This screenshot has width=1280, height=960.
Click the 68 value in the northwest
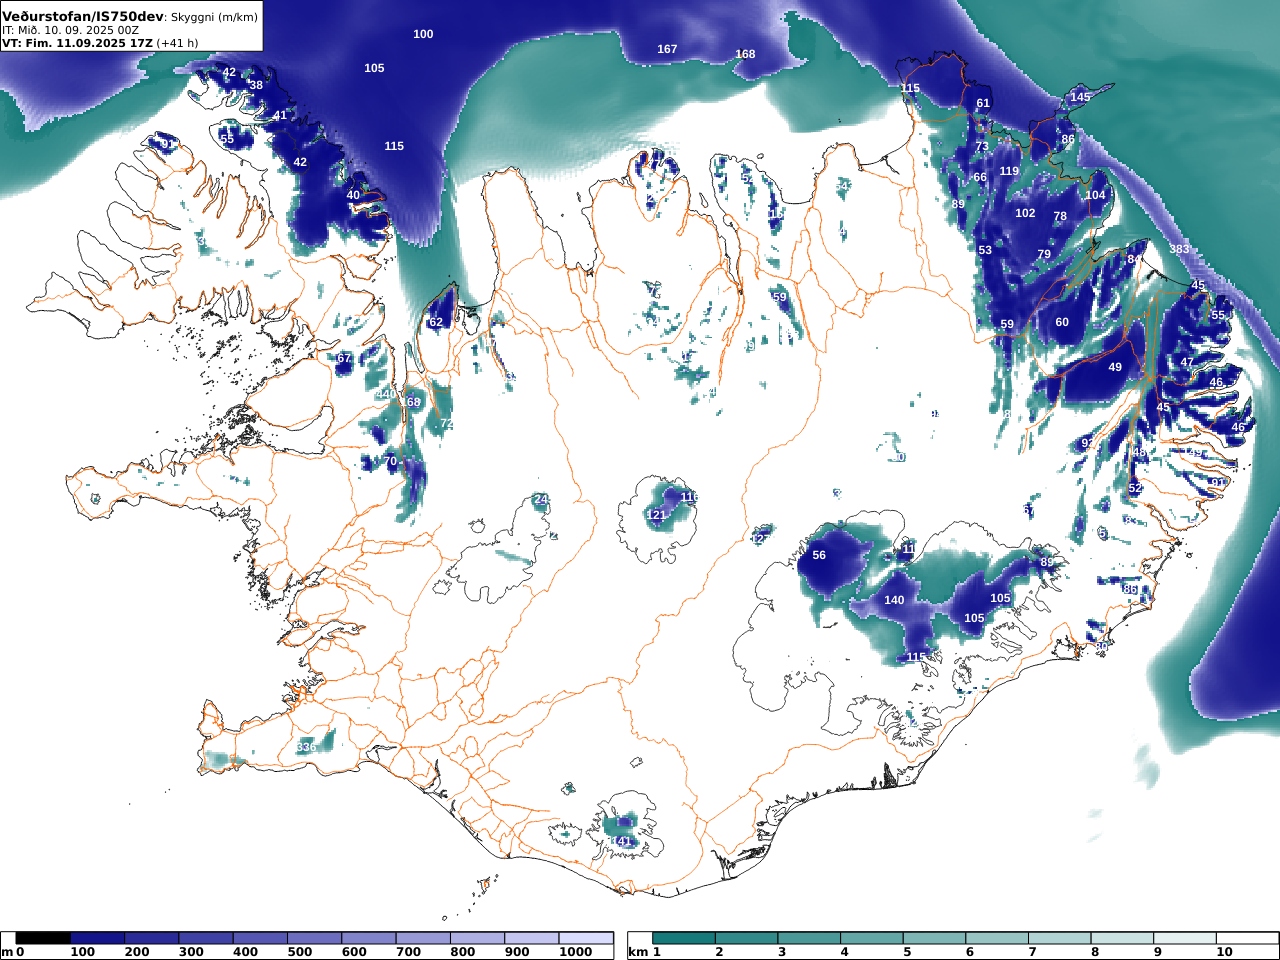pos(414,402)
